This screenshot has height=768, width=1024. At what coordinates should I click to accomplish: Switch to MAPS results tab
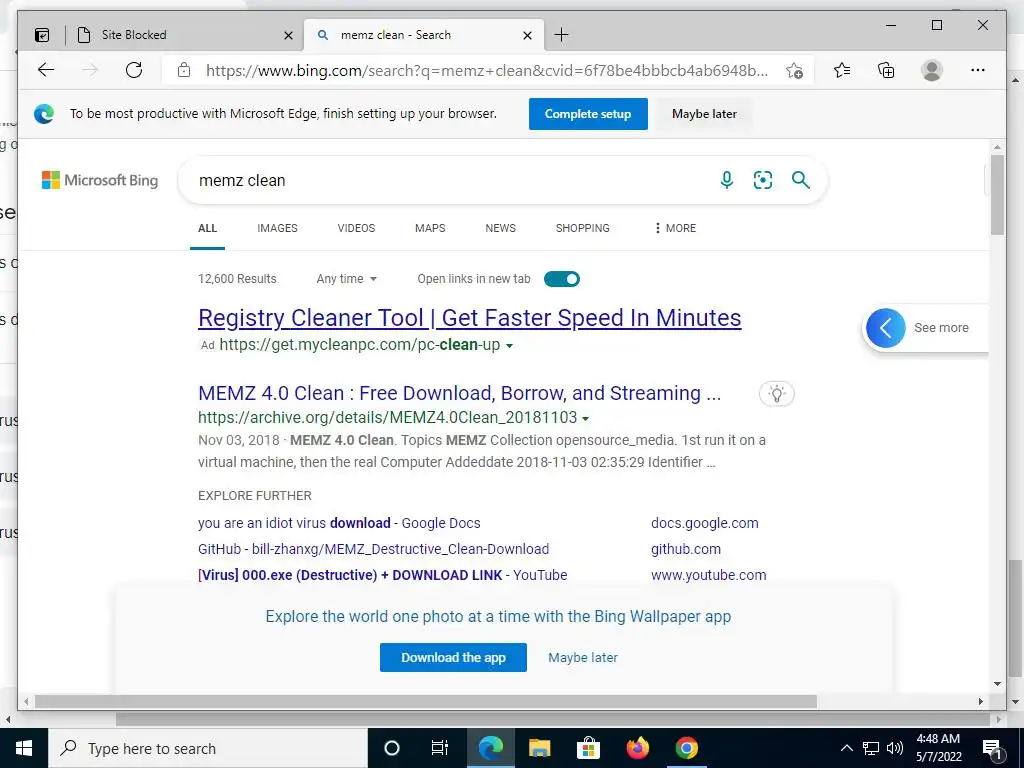(430, 228)
